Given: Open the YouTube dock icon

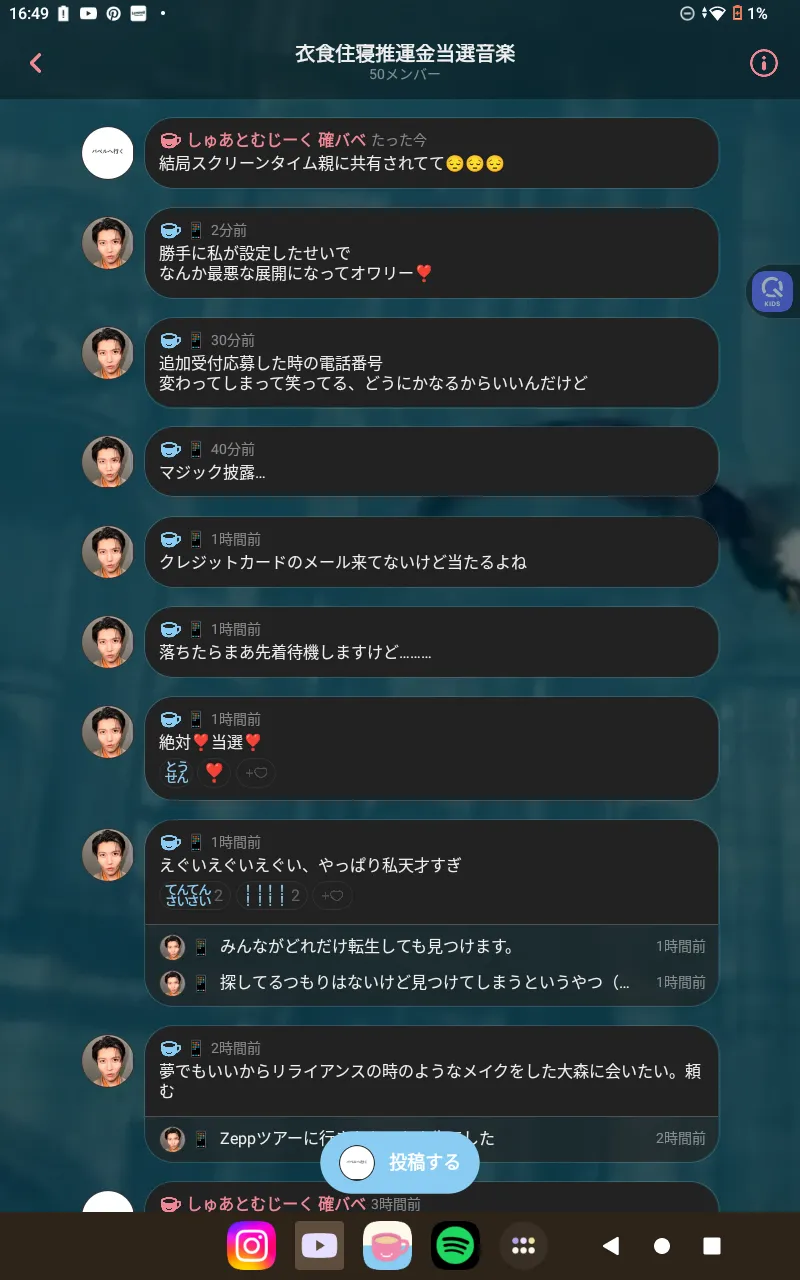Looking at the screenshot, I should (x=320, y=1246).
